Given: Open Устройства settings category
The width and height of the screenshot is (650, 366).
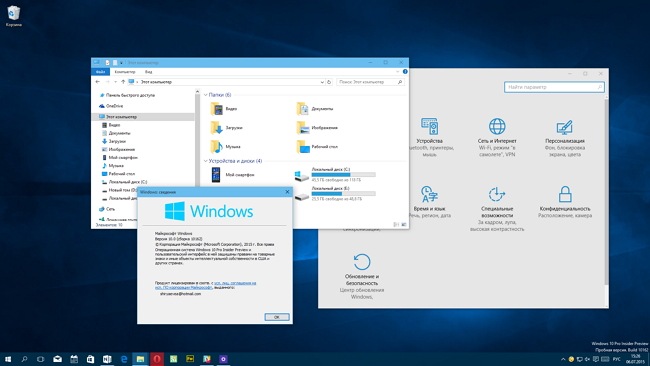Looking at the screenshot, I should coord(429,137).
